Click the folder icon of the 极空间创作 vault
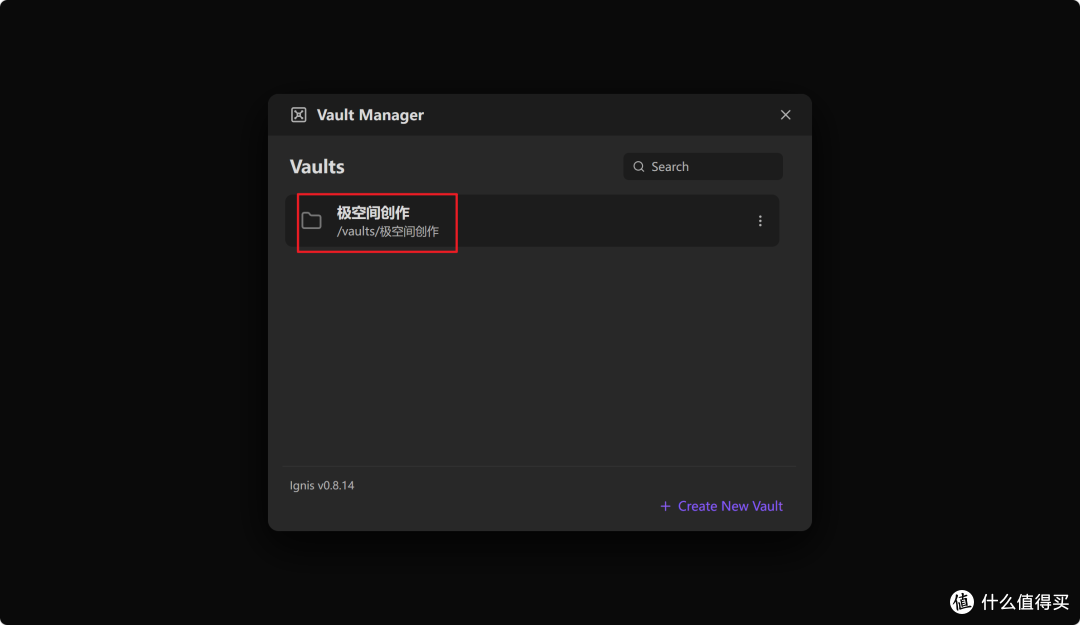 pyautogui.click(x=311, y=221)
